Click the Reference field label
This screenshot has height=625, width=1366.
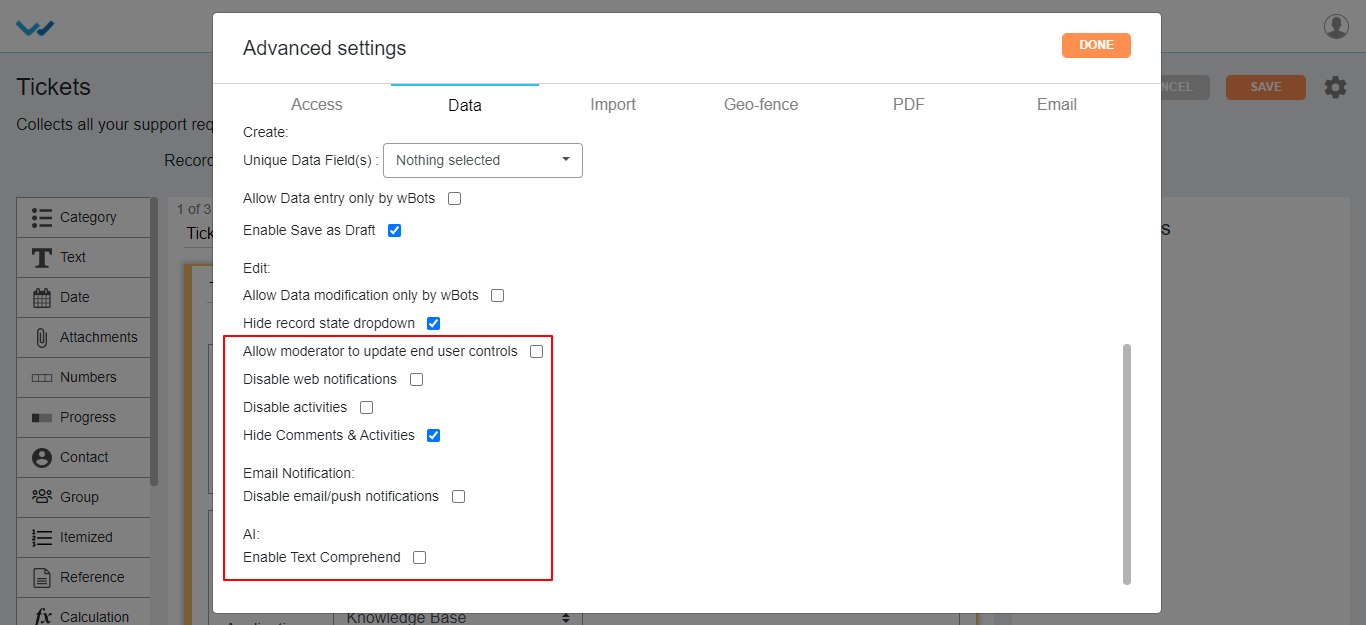click(92, 577)
